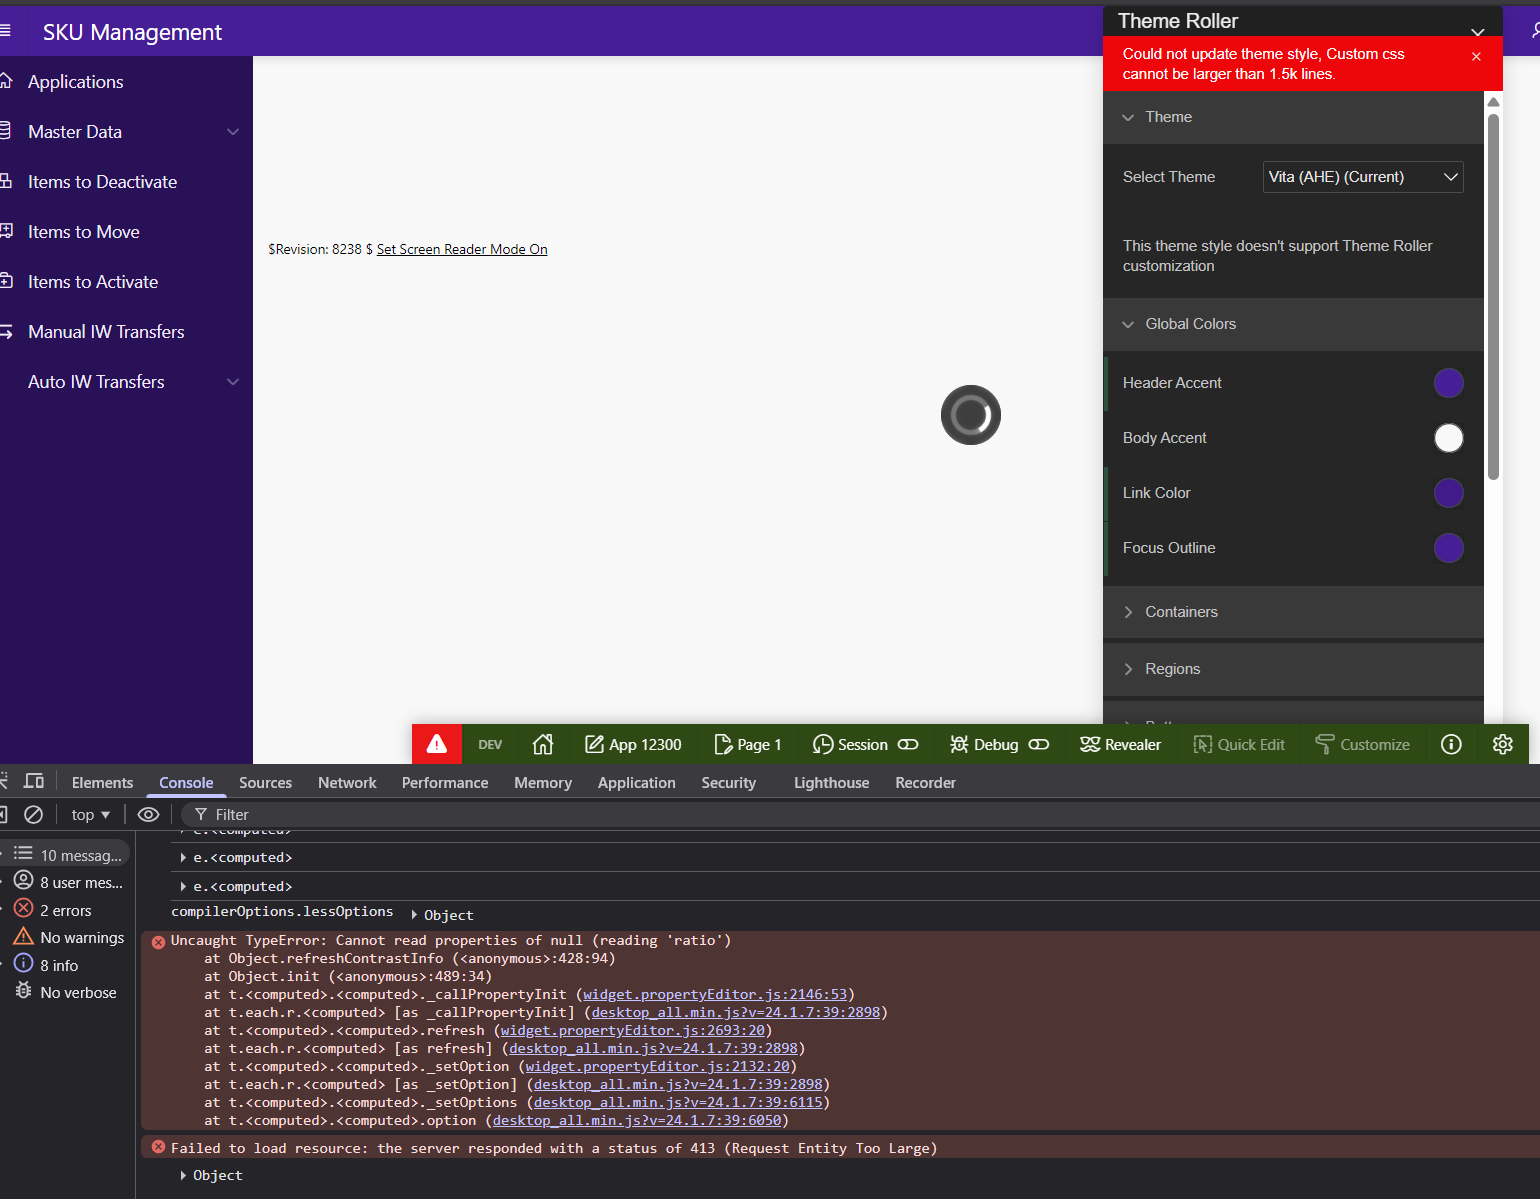Click the Header Accent color swatch
1540x1199 pixels.
click(x=1448, y=383)
